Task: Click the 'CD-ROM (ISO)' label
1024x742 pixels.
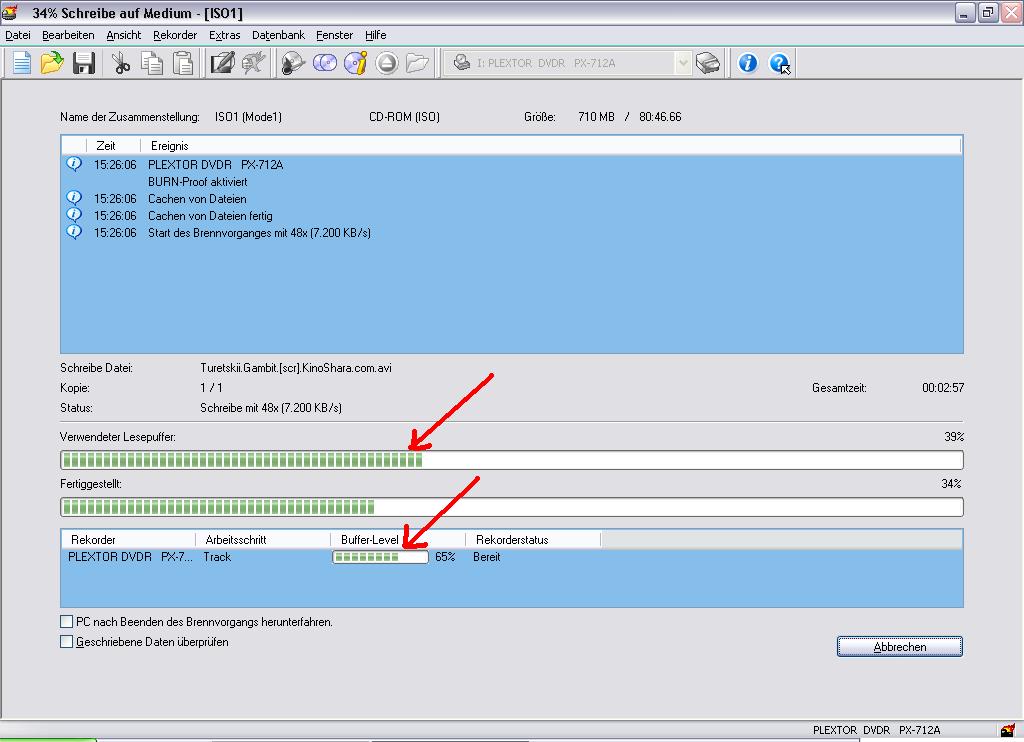Action: (x=404, y=116)
